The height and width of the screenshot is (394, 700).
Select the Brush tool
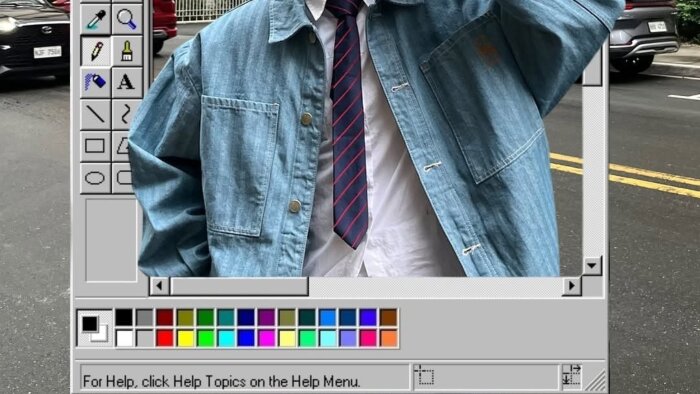pyautogui.click(x=127, y=51)
